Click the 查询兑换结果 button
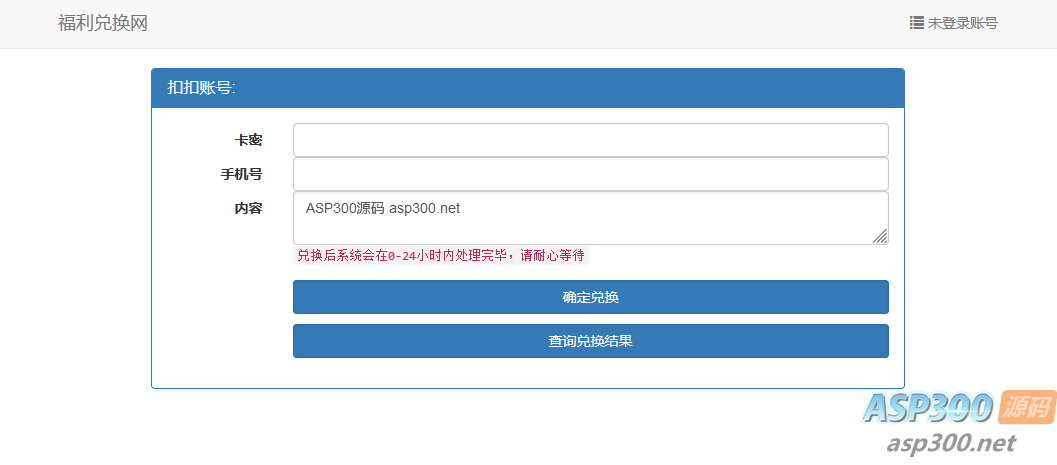The image size is (1057, 465). click(590, 341)
